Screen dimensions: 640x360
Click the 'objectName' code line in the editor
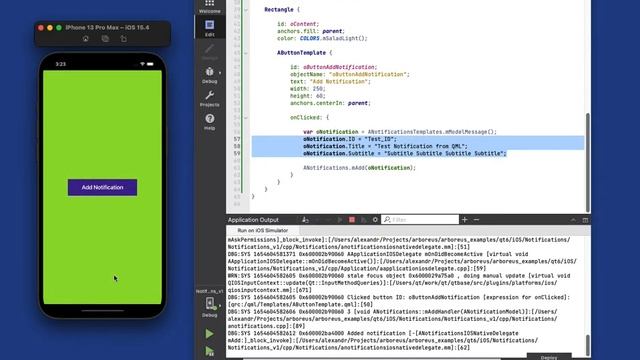pyautogui.click(x=350, y=74)
